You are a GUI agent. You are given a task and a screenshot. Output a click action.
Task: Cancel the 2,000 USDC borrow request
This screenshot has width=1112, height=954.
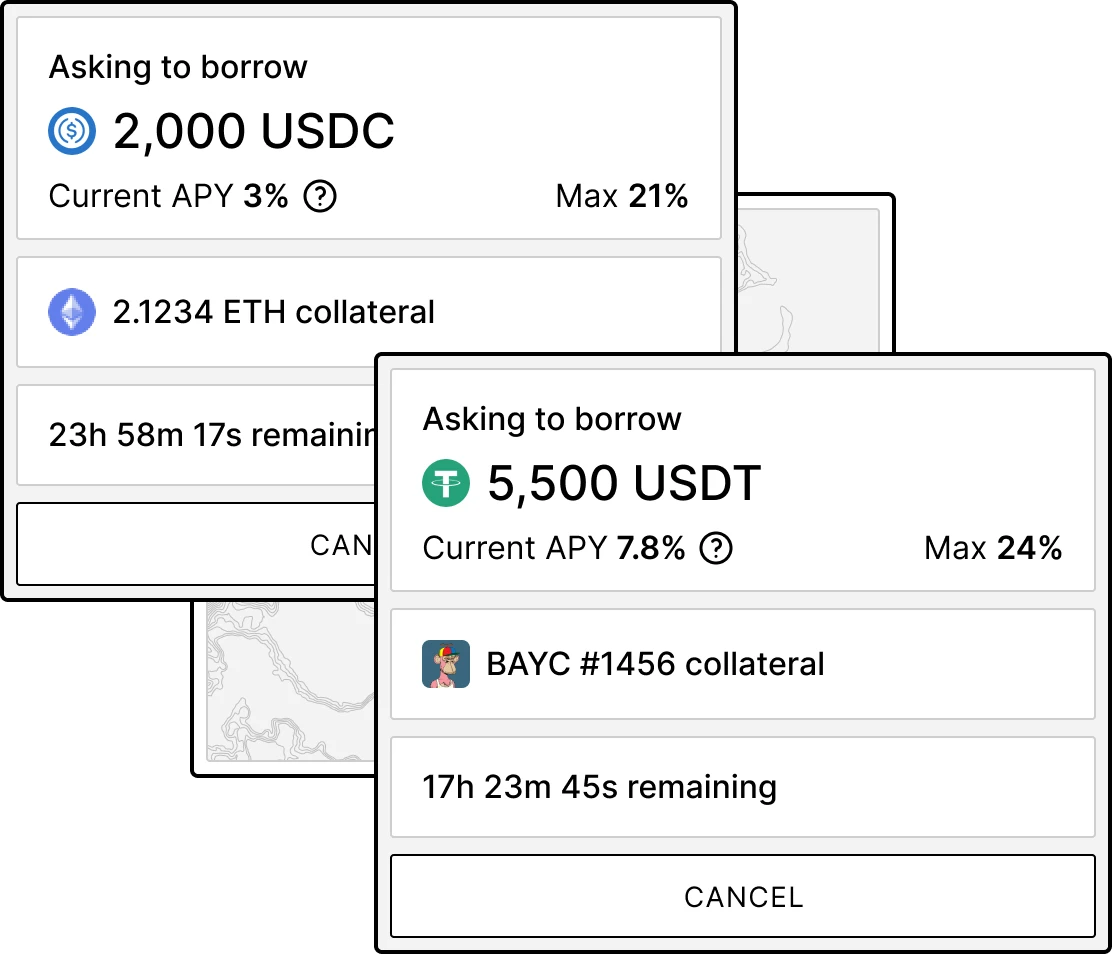click(196, 545)
